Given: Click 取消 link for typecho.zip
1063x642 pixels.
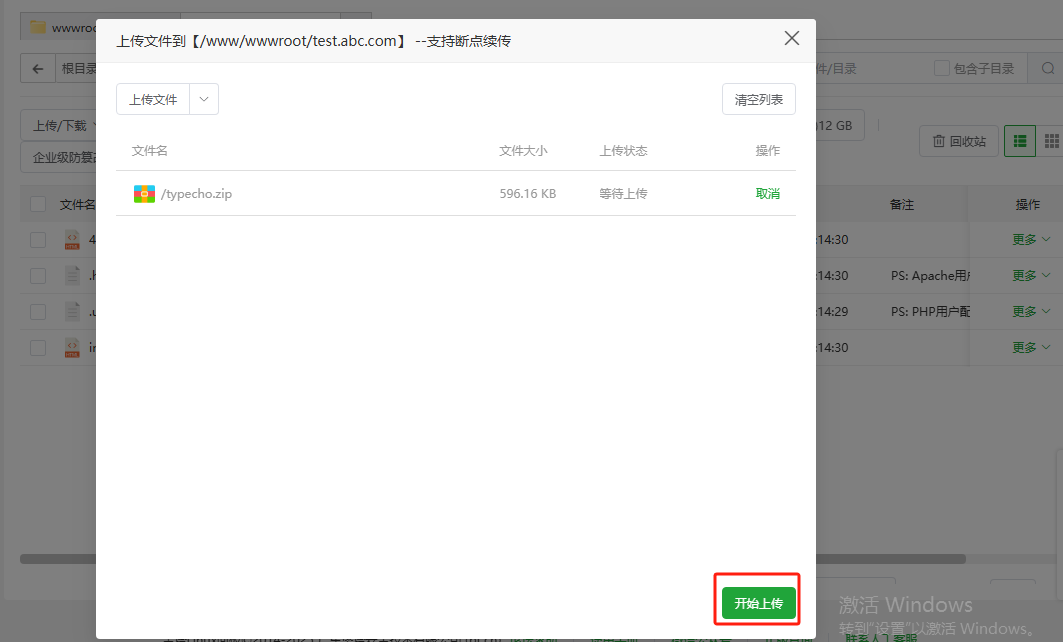Looking at the screenshot, I should click(768, 194).
